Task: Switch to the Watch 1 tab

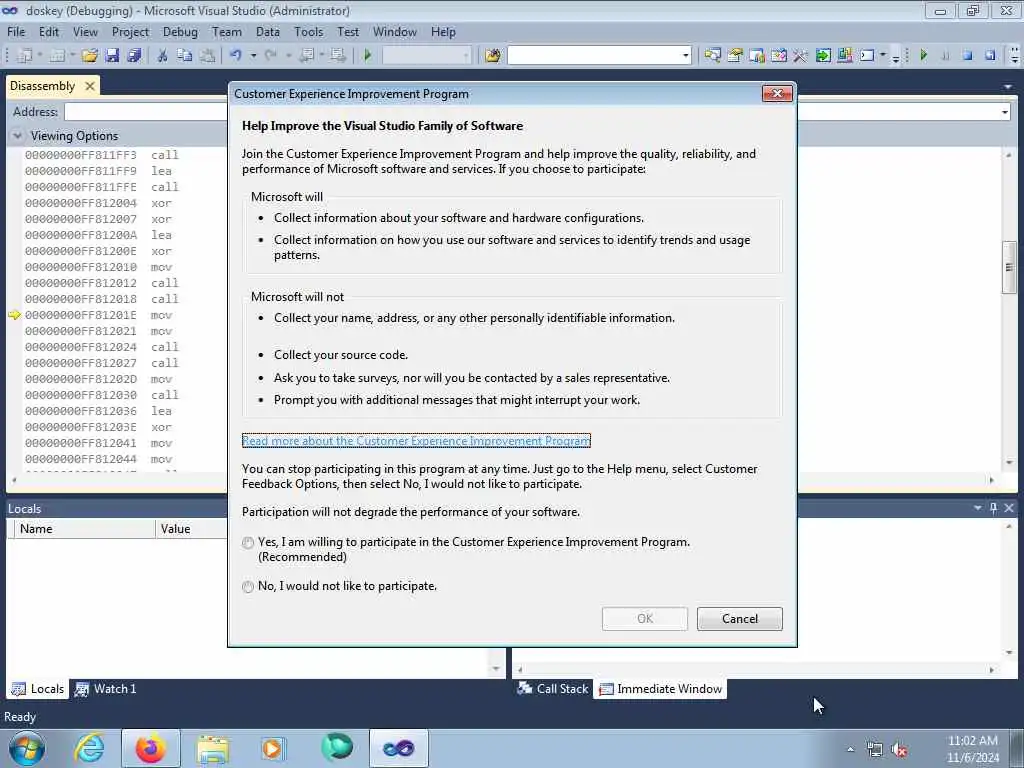Action: [105, 688]
